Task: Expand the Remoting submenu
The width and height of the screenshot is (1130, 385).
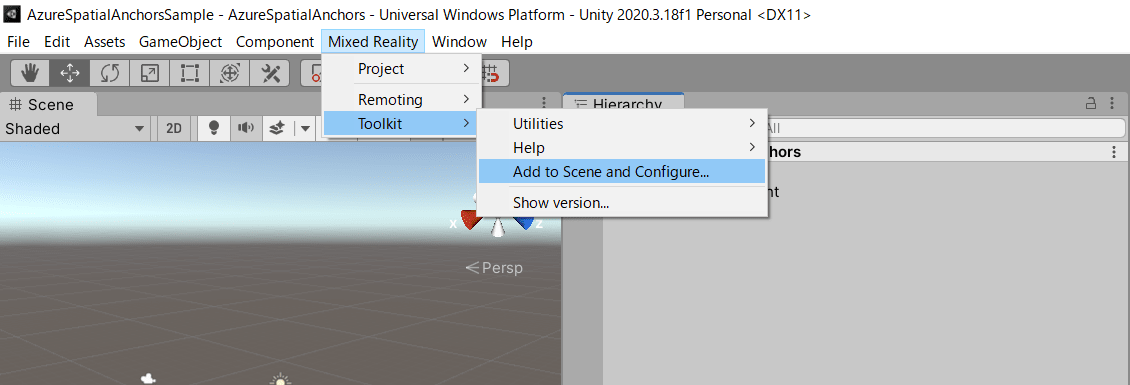Action: (401, 99)
